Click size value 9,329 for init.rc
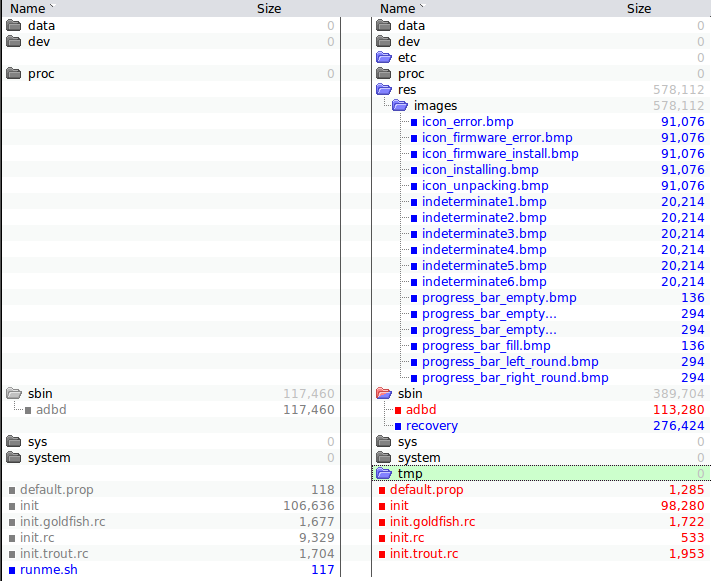Screen dimensions: 711x581 [317, 538]
